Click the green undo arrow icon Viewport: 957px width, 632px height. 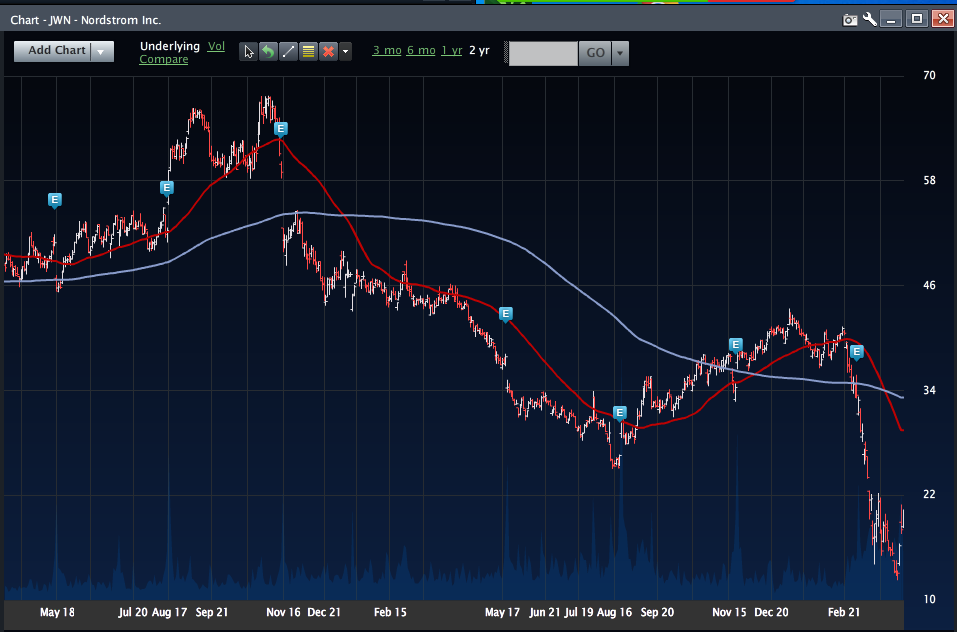(x=268, y=52)
